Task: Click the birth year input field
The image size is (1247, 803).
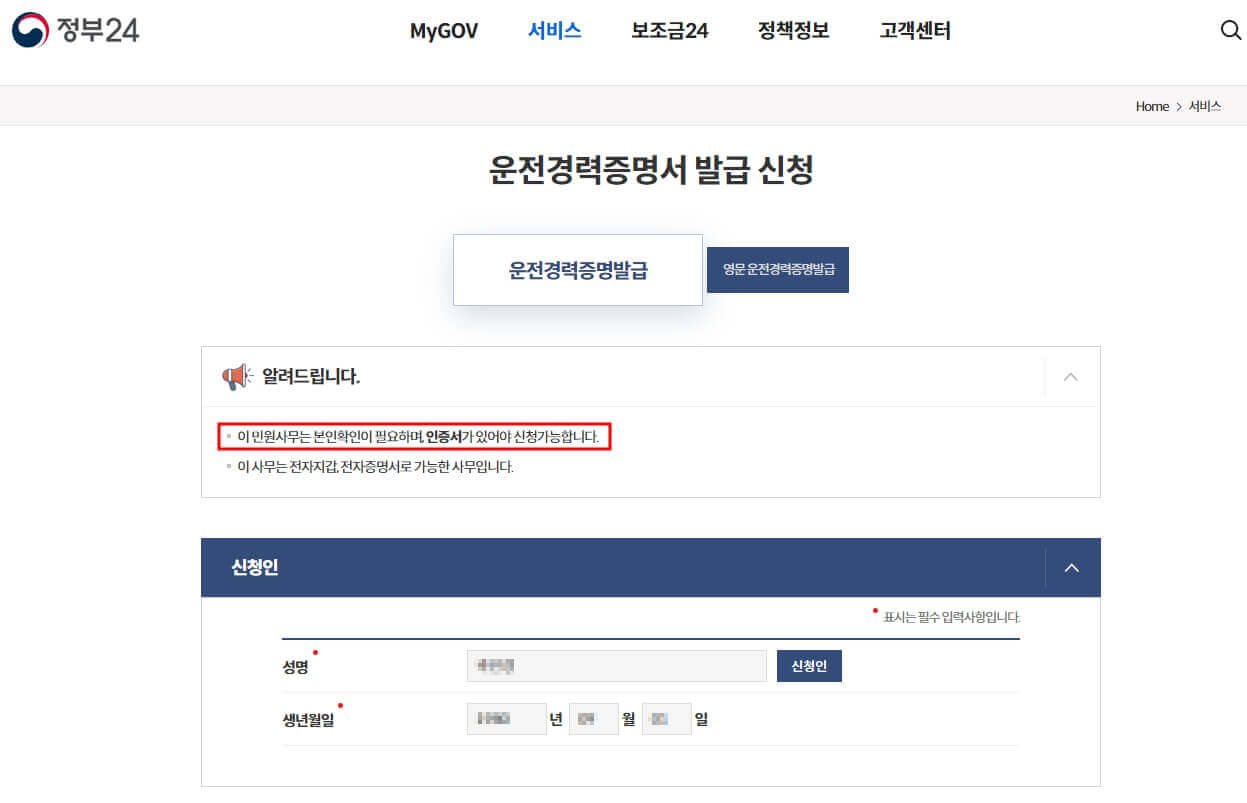Action: tap(506, 718)
